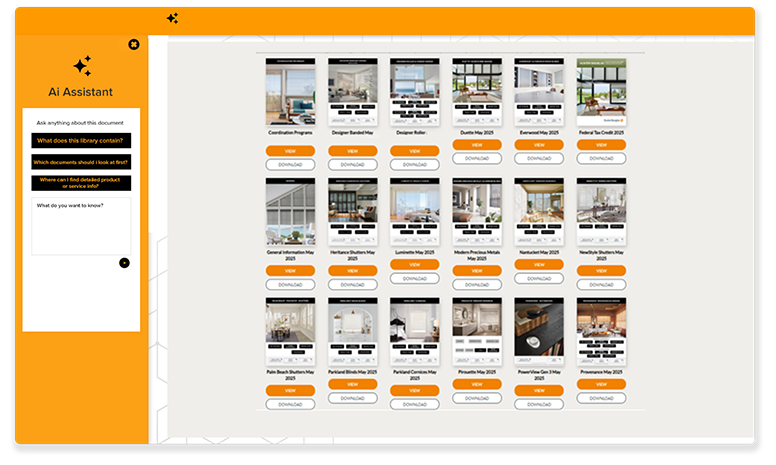Download the Designer Banded May document
The width and height of the screenshot is (776, 465).
click(352, 164)
